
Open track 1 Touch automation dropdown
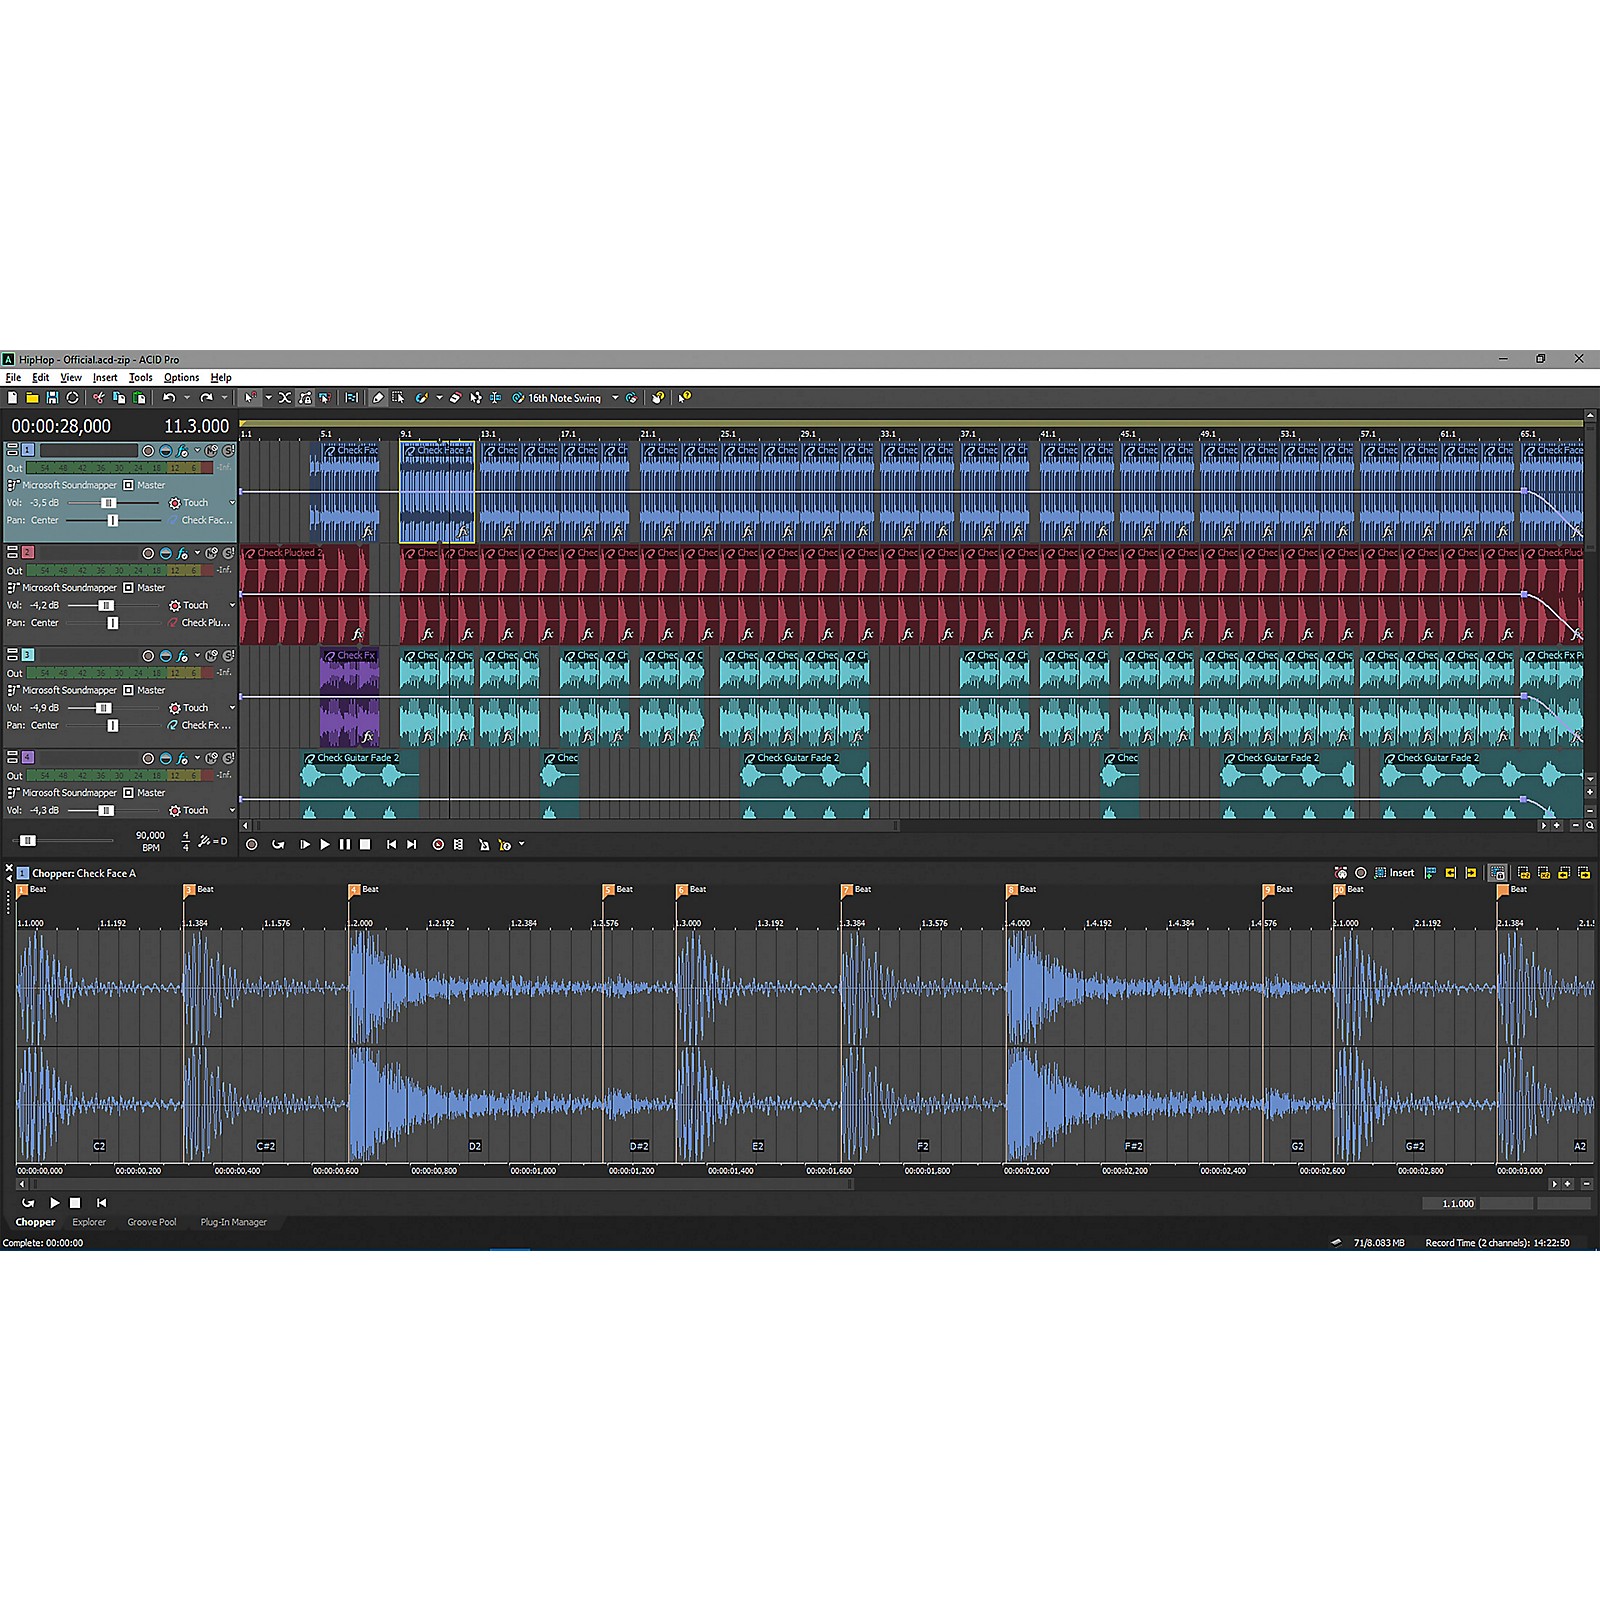(x=232, y=503)
